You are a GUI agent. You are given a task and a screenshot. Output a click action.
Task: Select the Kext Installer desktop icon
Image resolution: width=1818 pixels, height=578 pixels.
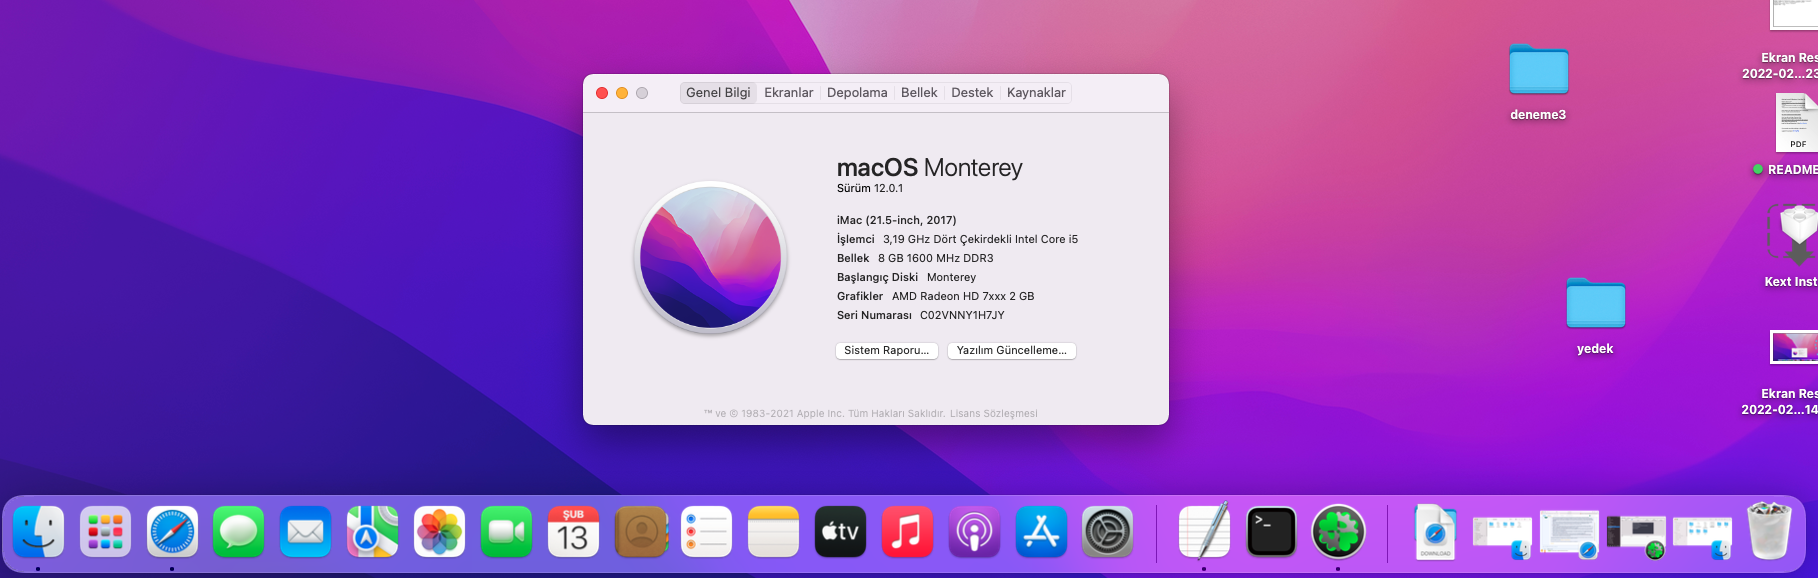(1795, 245)
